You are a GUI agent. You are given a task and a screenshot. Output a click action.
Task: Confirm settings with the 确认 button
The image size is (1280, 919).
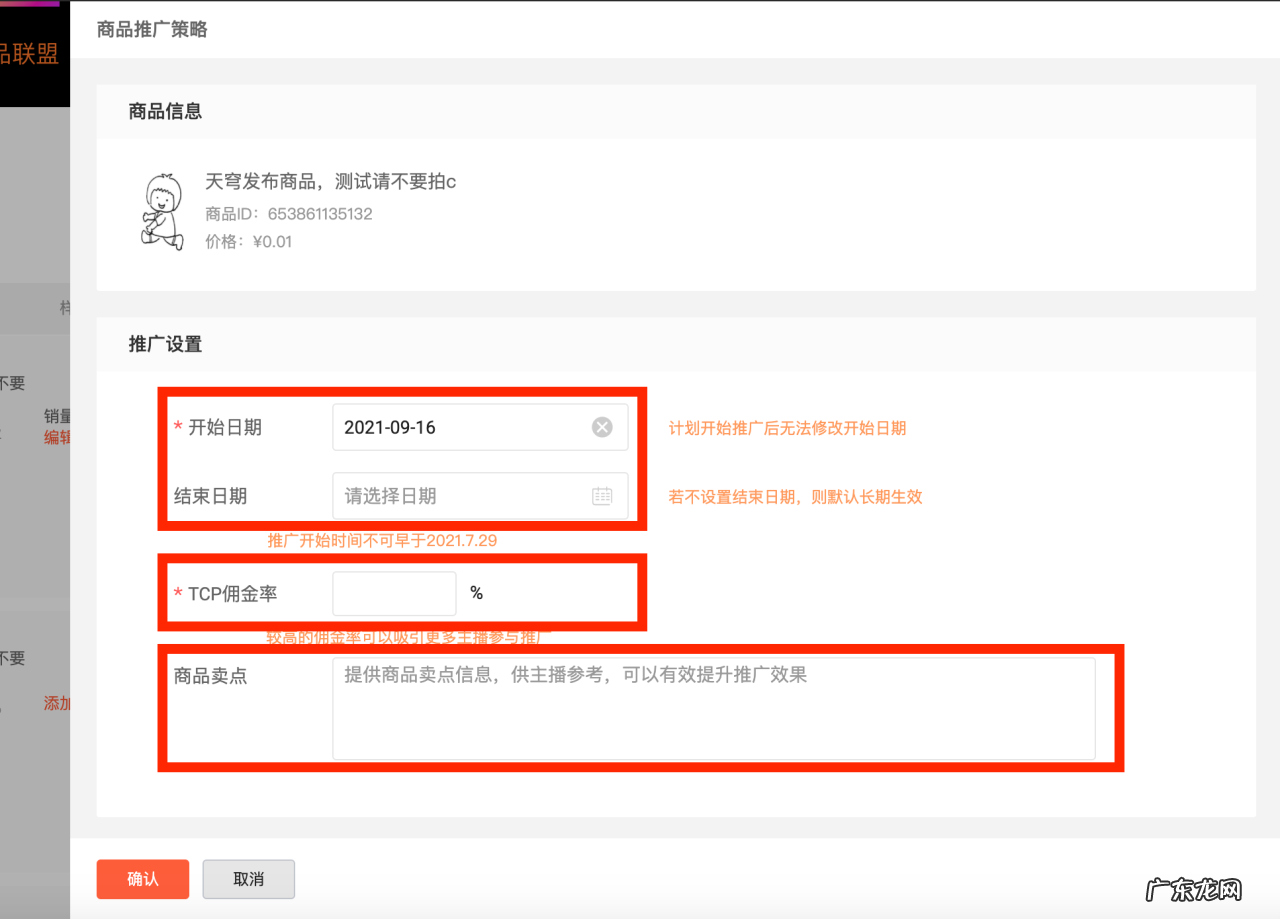tap(142, 879)
